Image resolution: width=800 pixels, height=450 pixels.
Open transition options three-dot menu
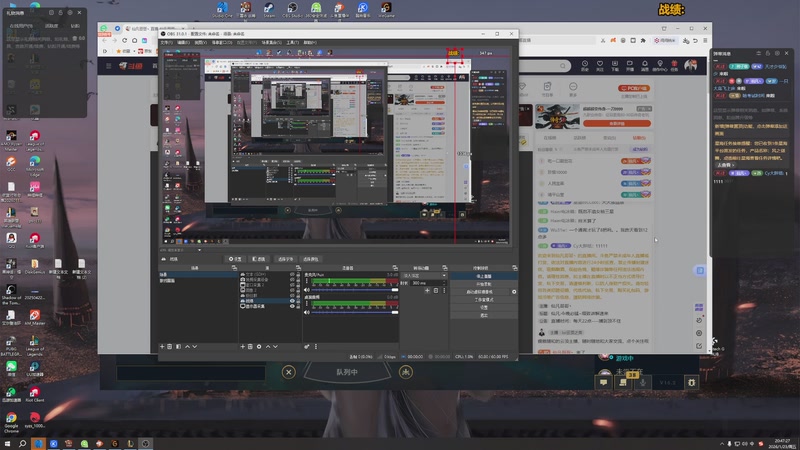pos(444,290)
